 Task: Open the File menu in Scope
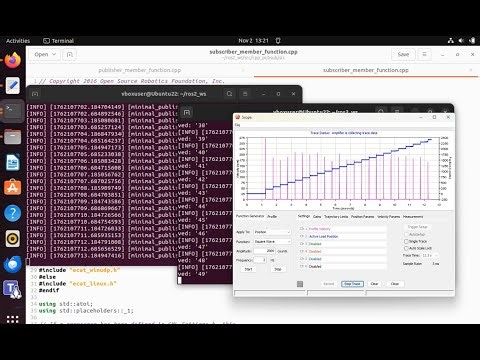pos(237,125)
